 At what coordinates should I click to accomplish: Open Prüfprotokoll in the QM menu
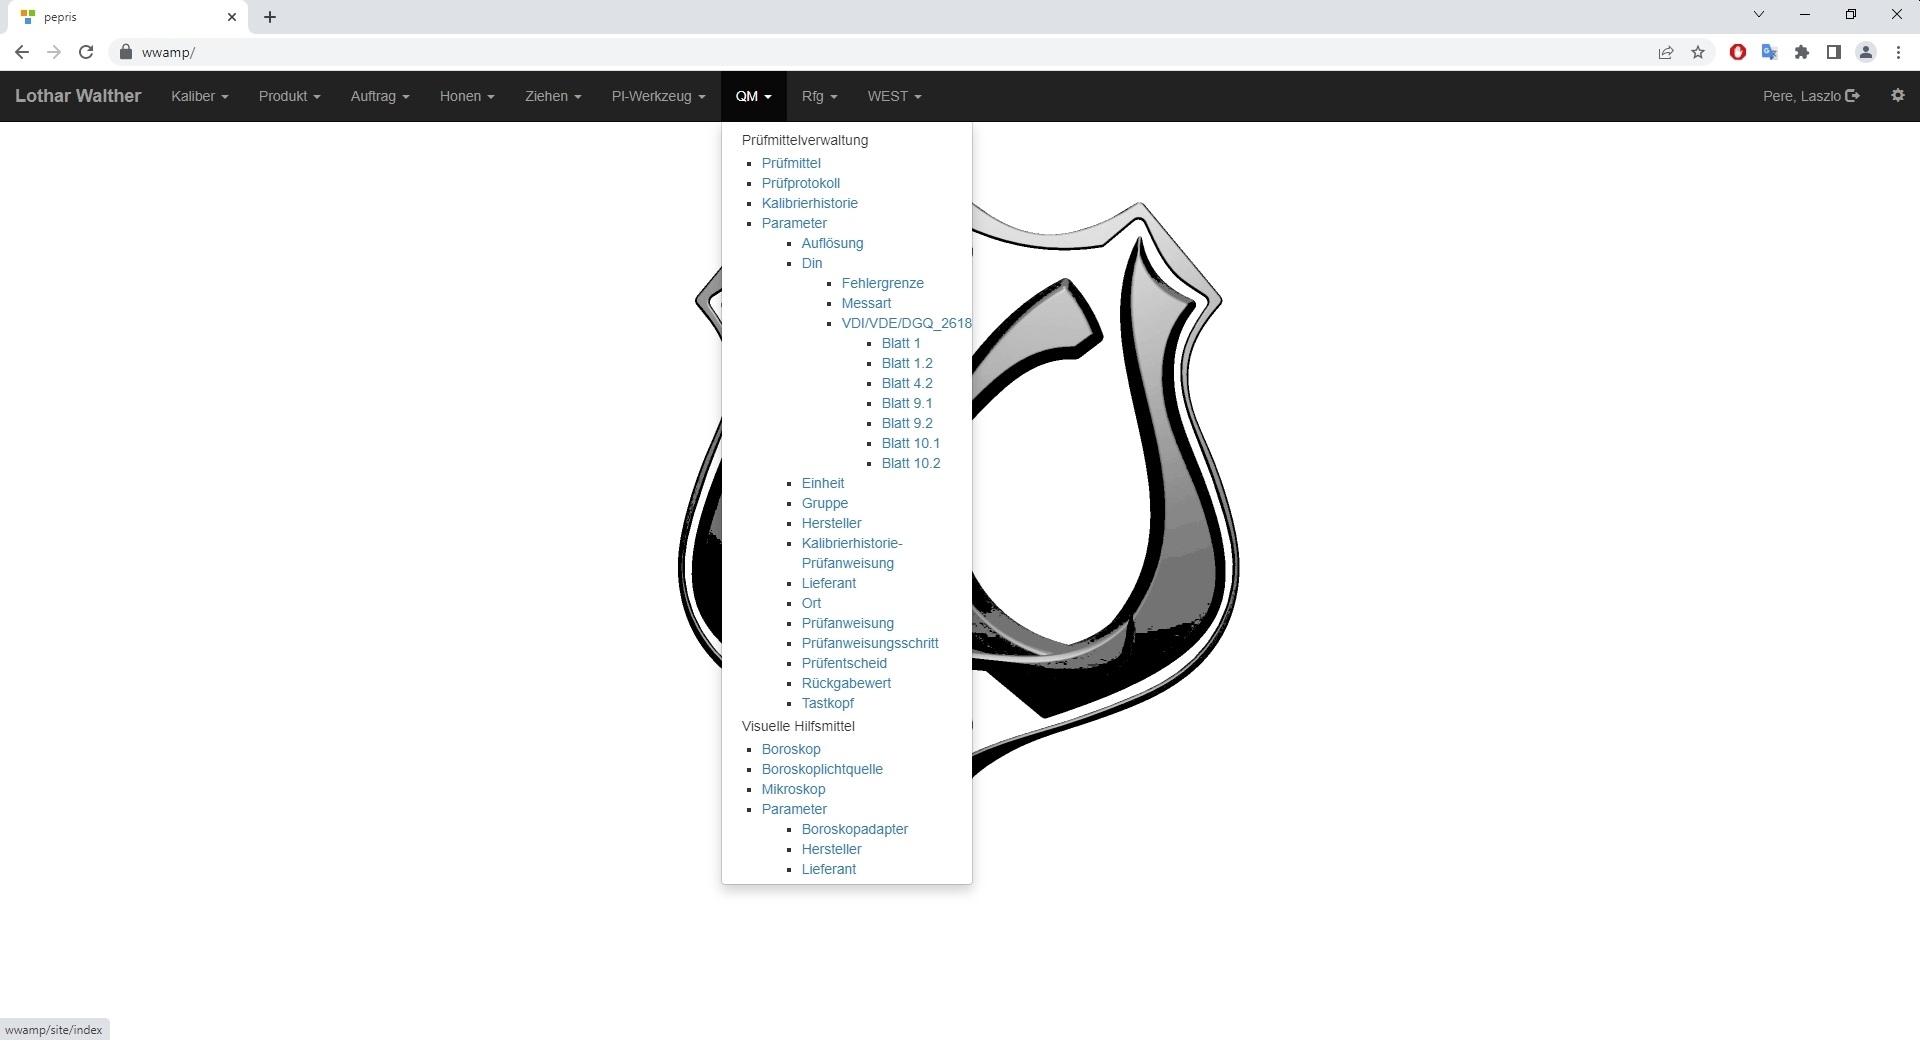801,183
